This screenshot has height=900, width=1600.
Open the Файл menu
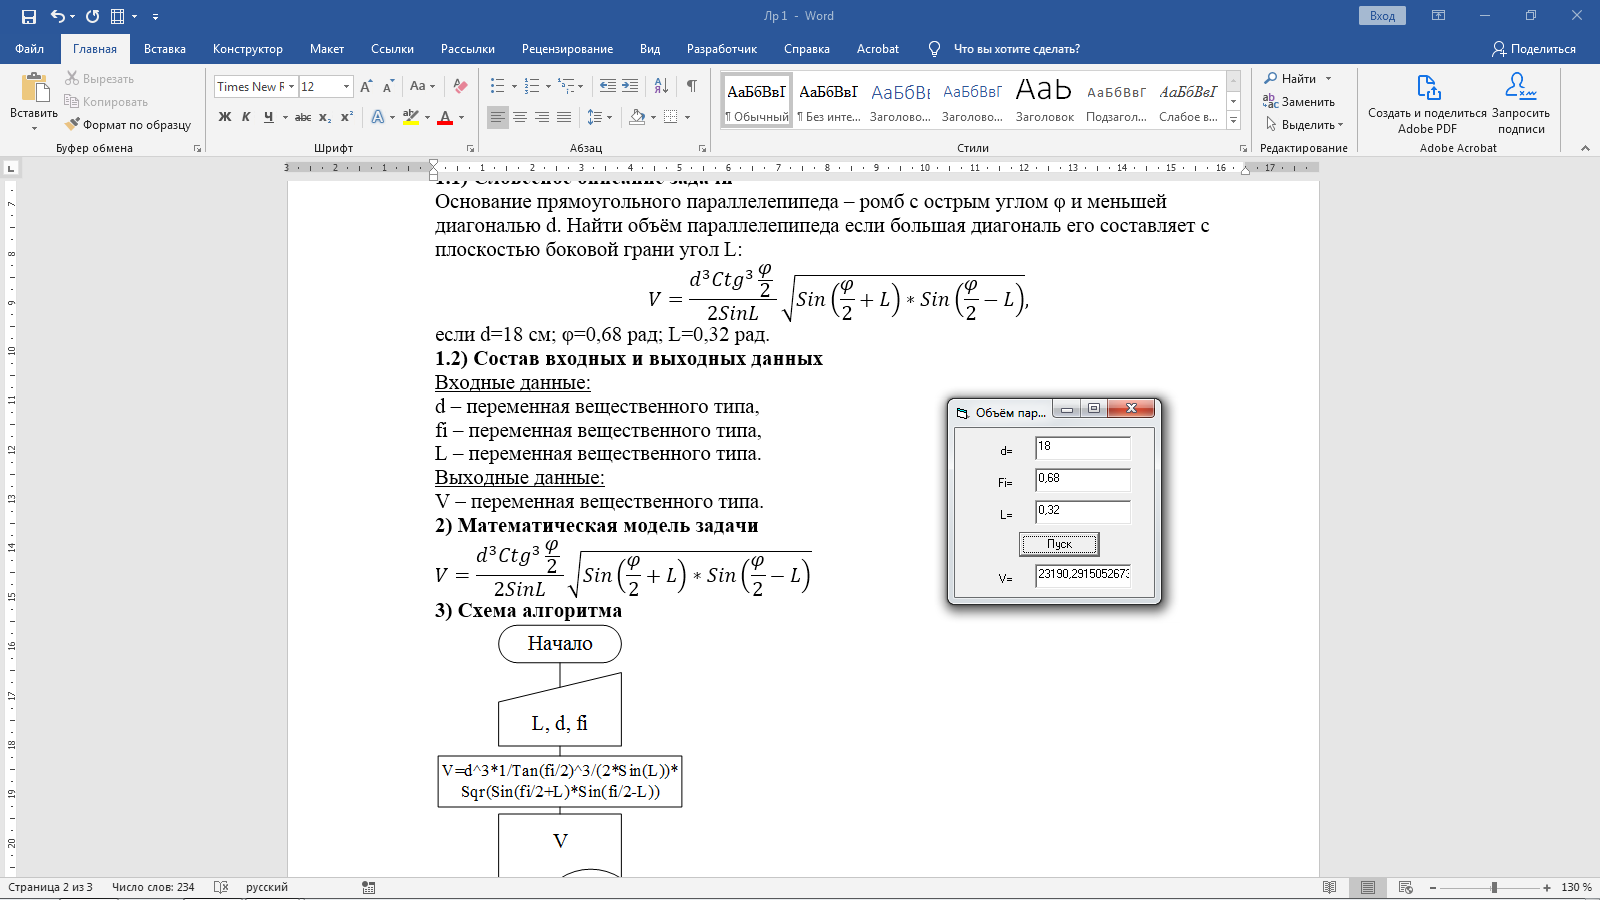(29, 48)
